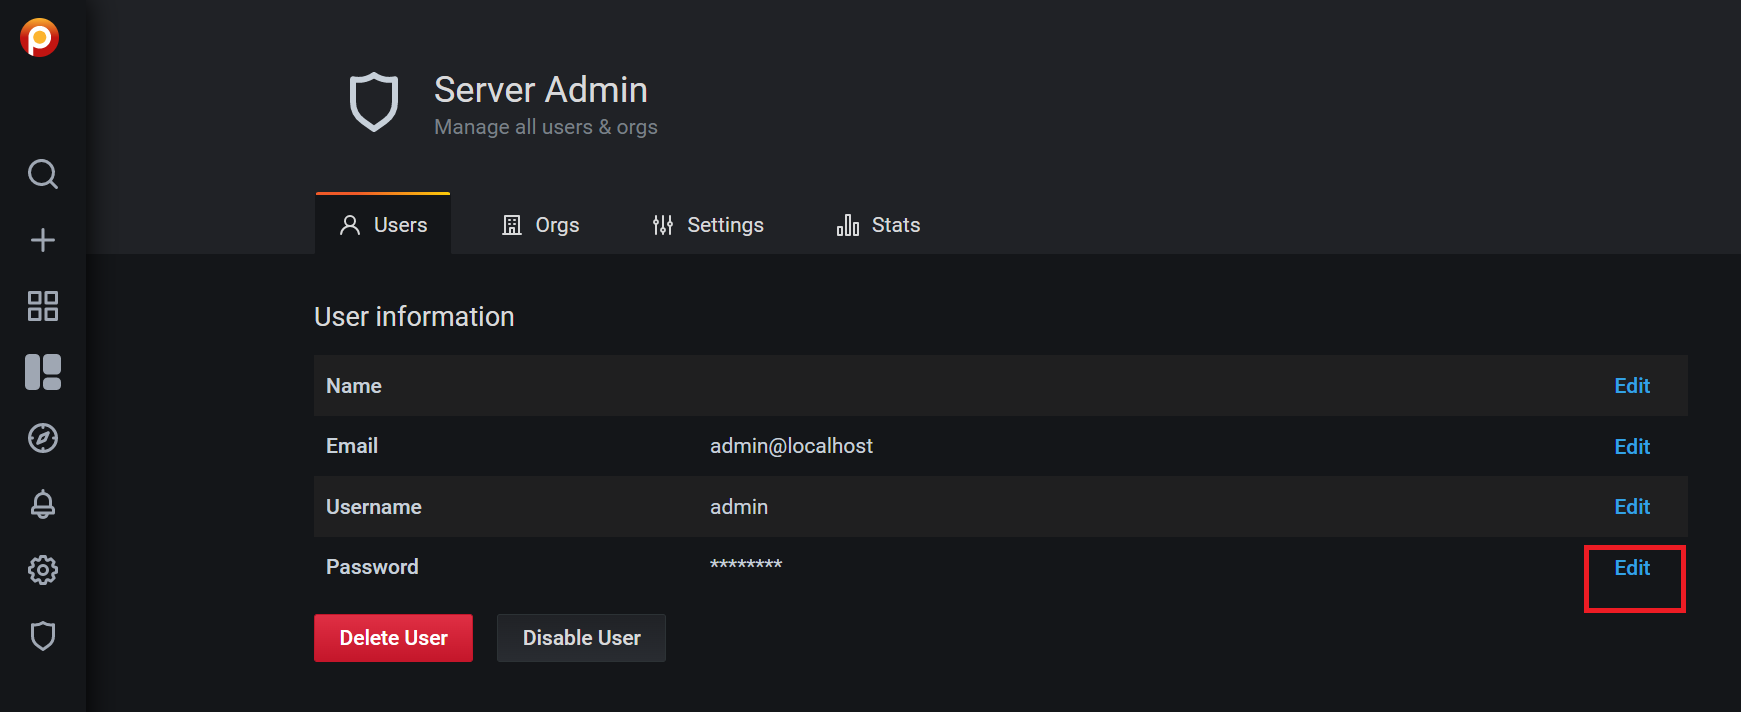Edit the Username field

[x=1632, y=507]
